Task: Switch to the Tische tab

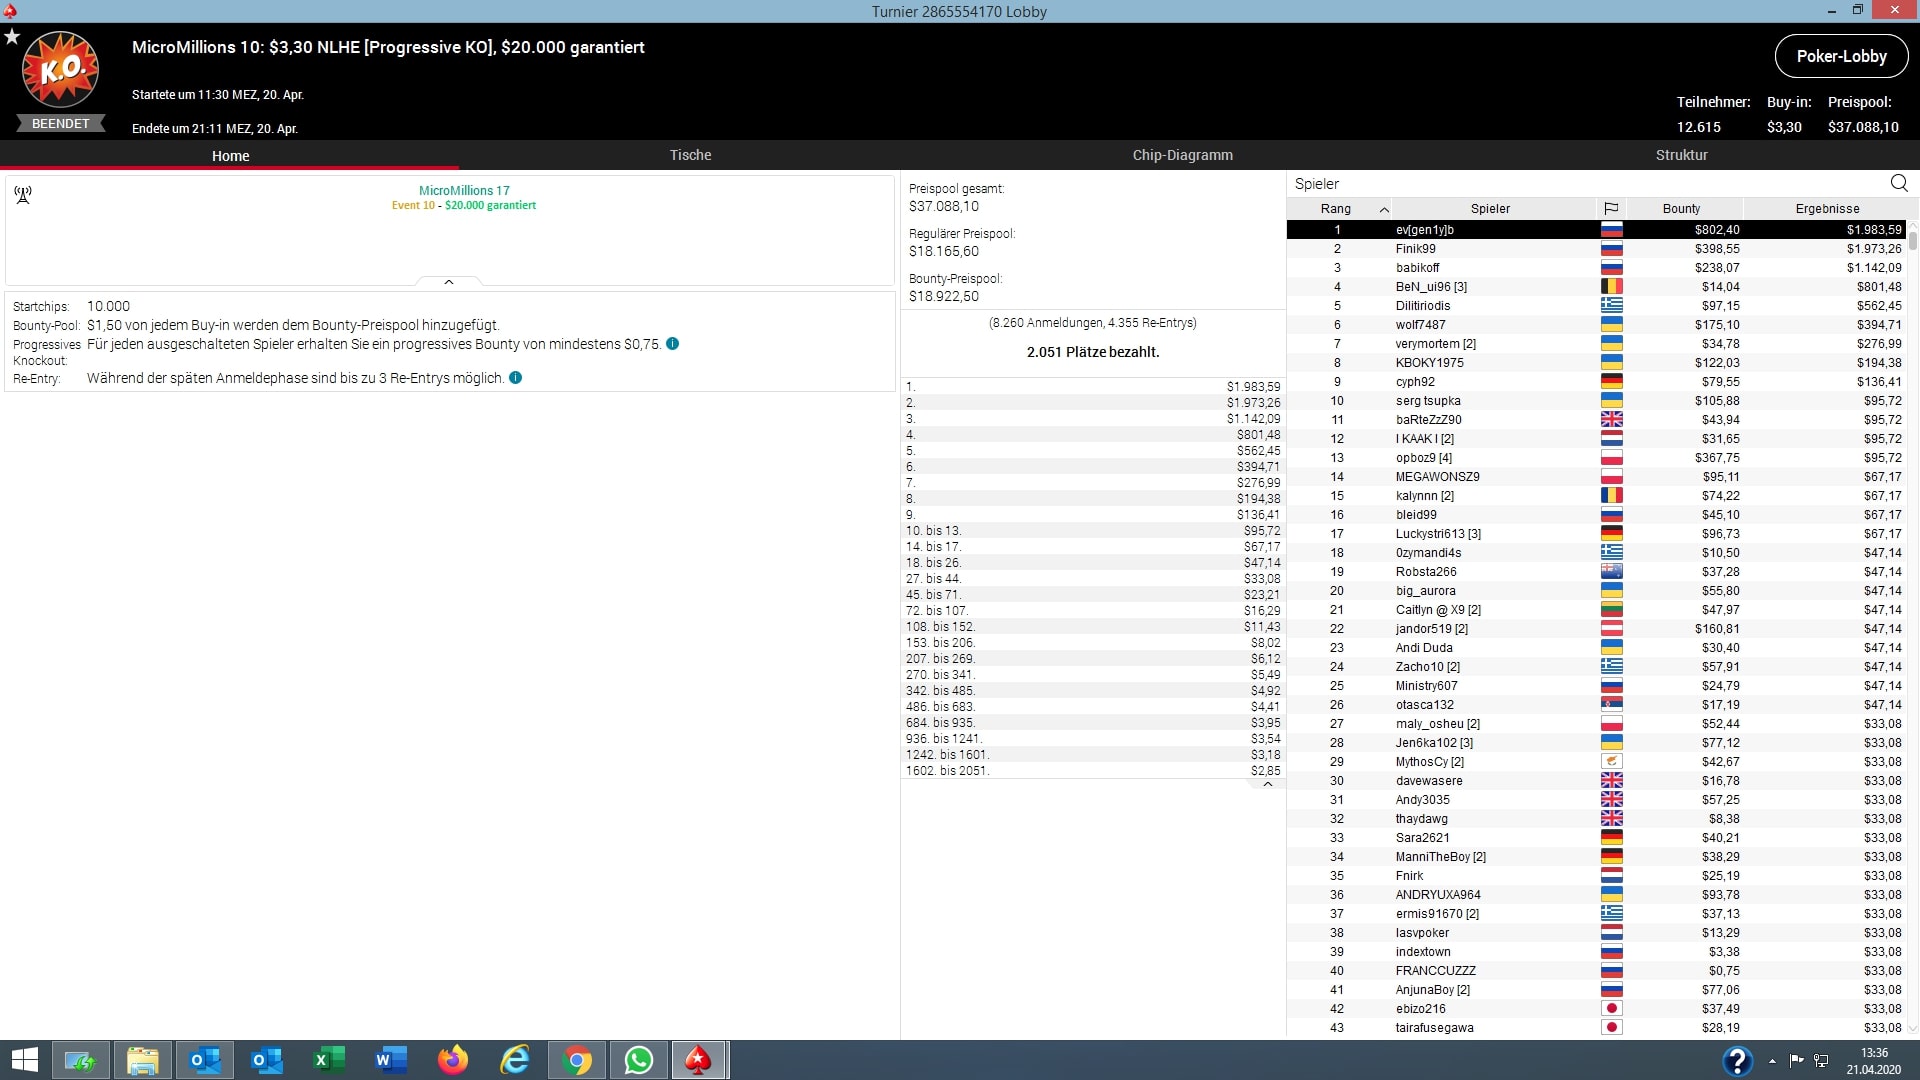Action: [690, 155]
